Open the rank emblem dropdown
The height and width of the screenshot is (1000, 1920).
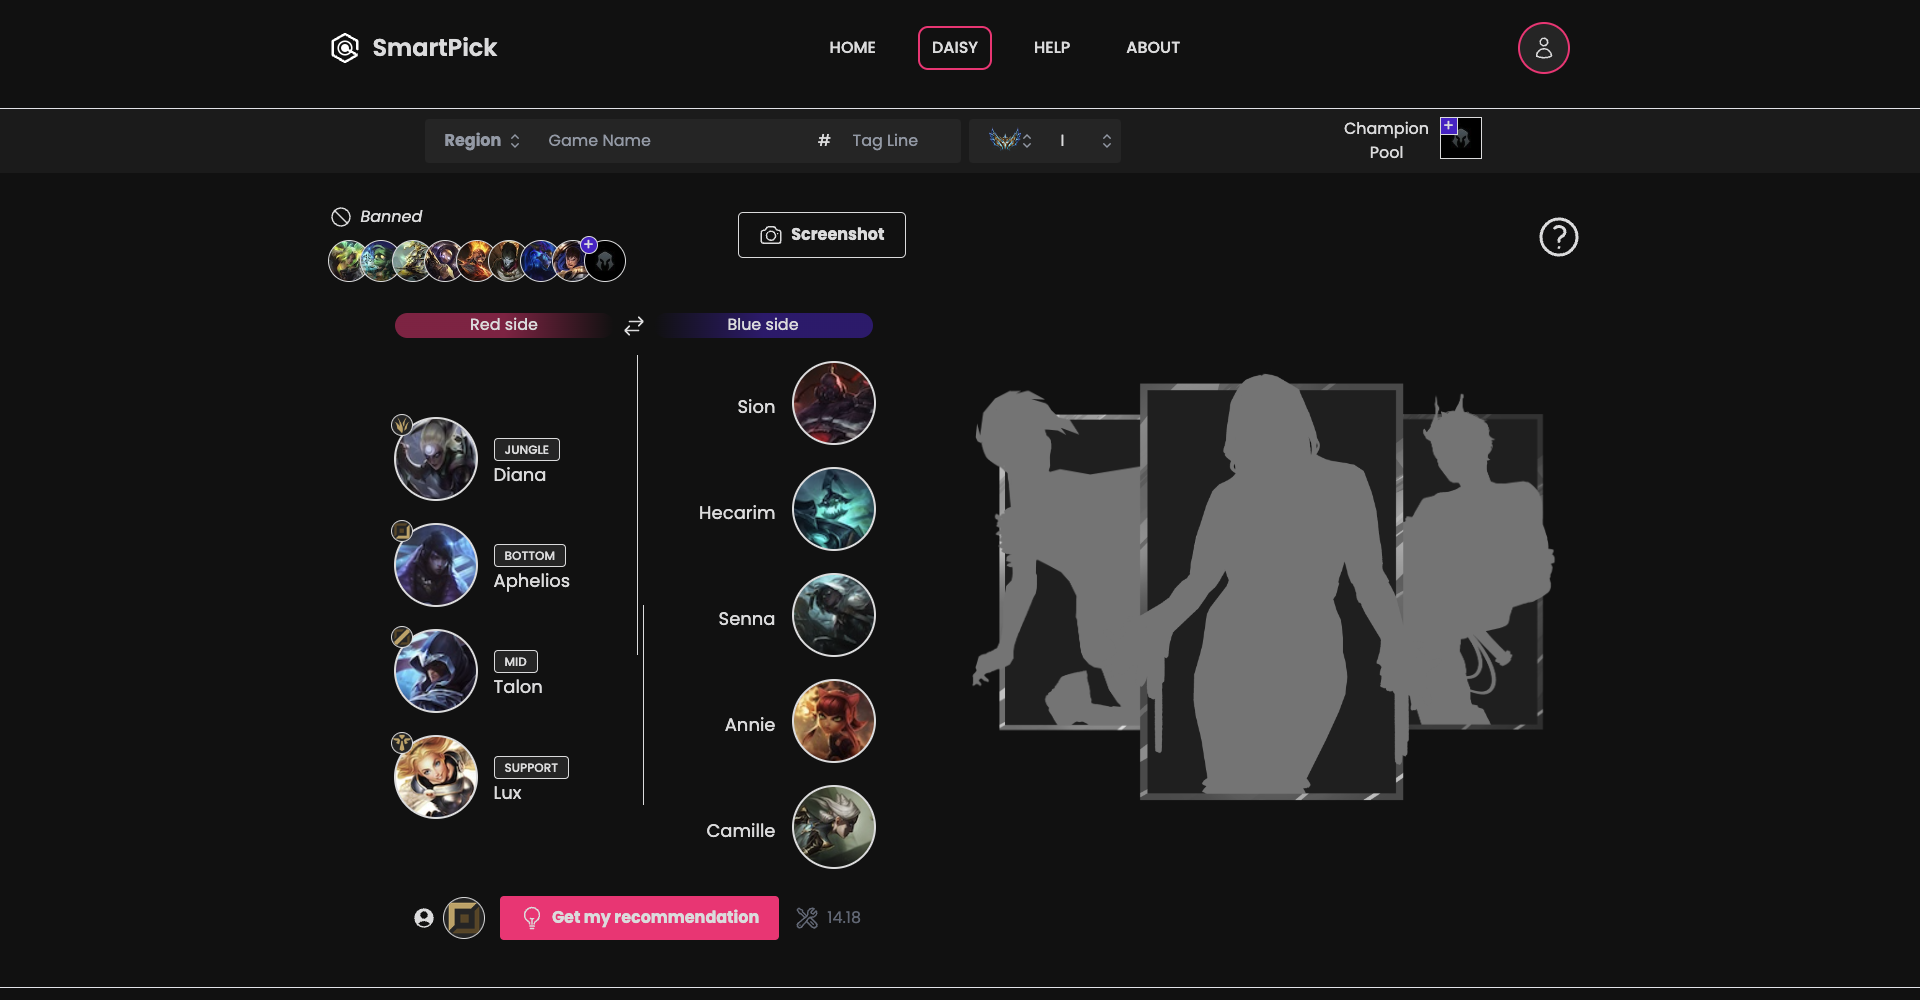pos(1010,141)
